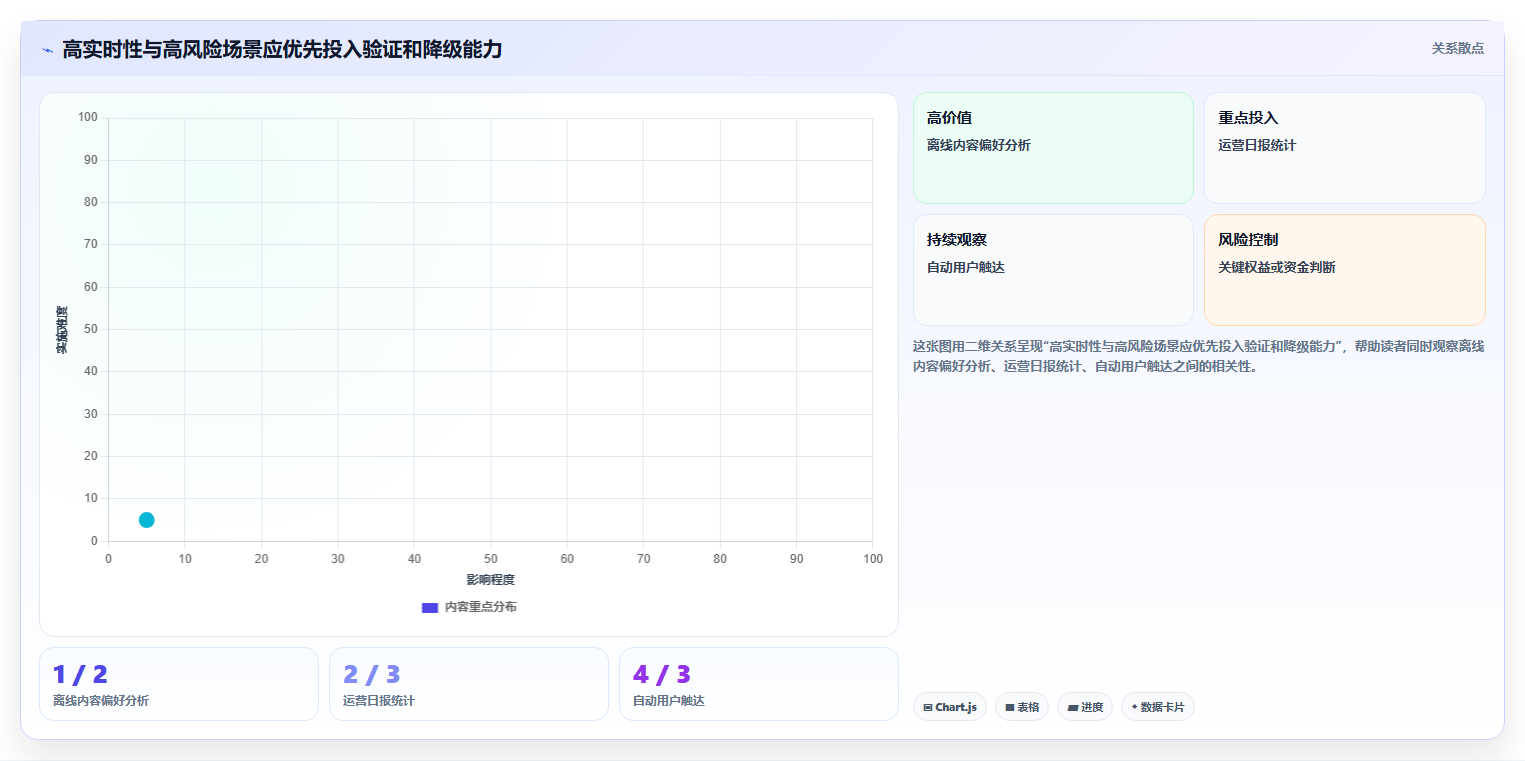1525x761 pixels.
Task: Click the Chart.js tag chip
Action: [950, 707]
